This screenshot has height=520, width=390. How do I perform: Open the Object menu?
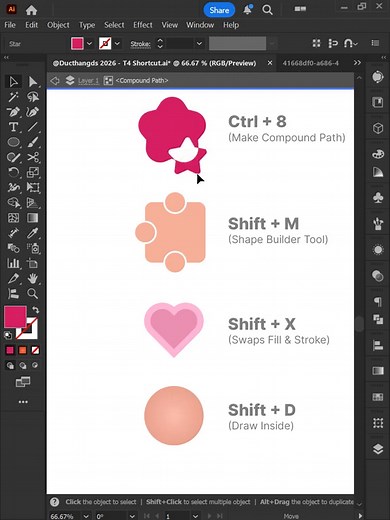pos(58,25)
